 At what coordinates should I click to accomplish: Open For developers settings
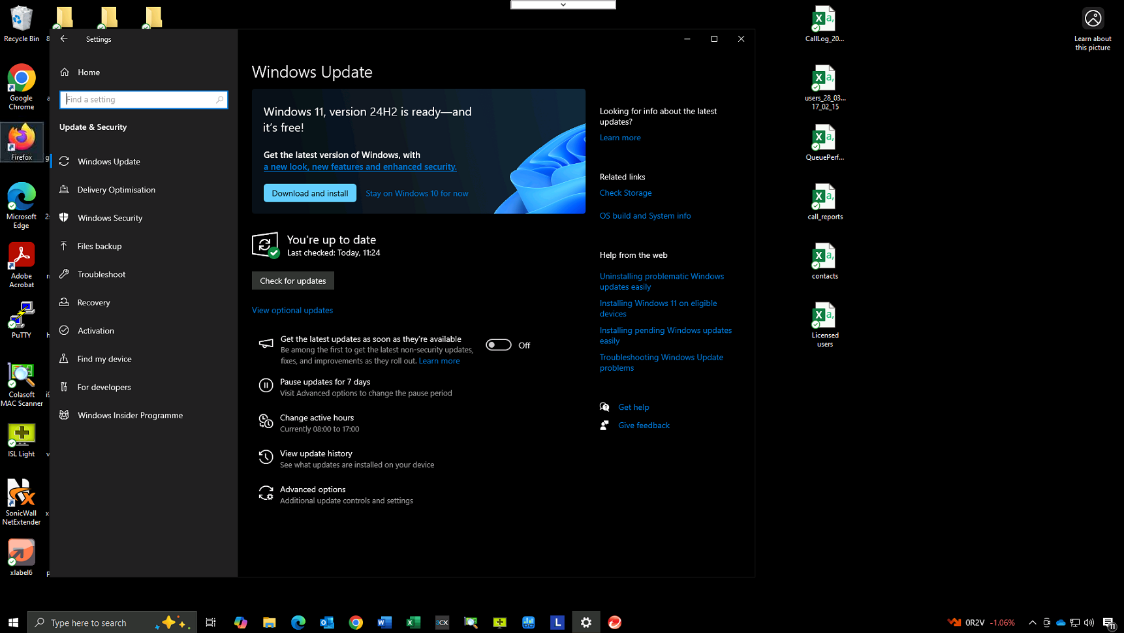tap(104, 387)
